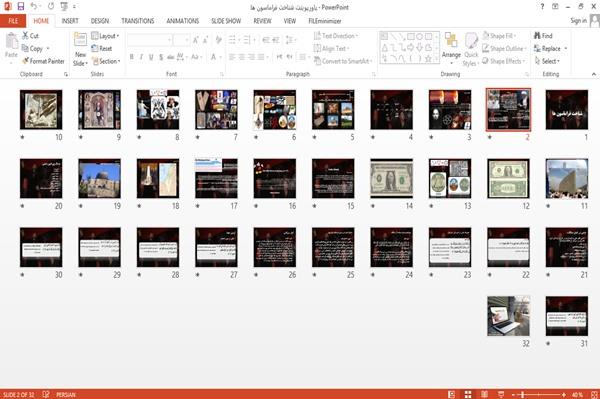This screenshot has width=600, height=399.
Task: Start Slide Show from status bar
Action: click(501, 394)
